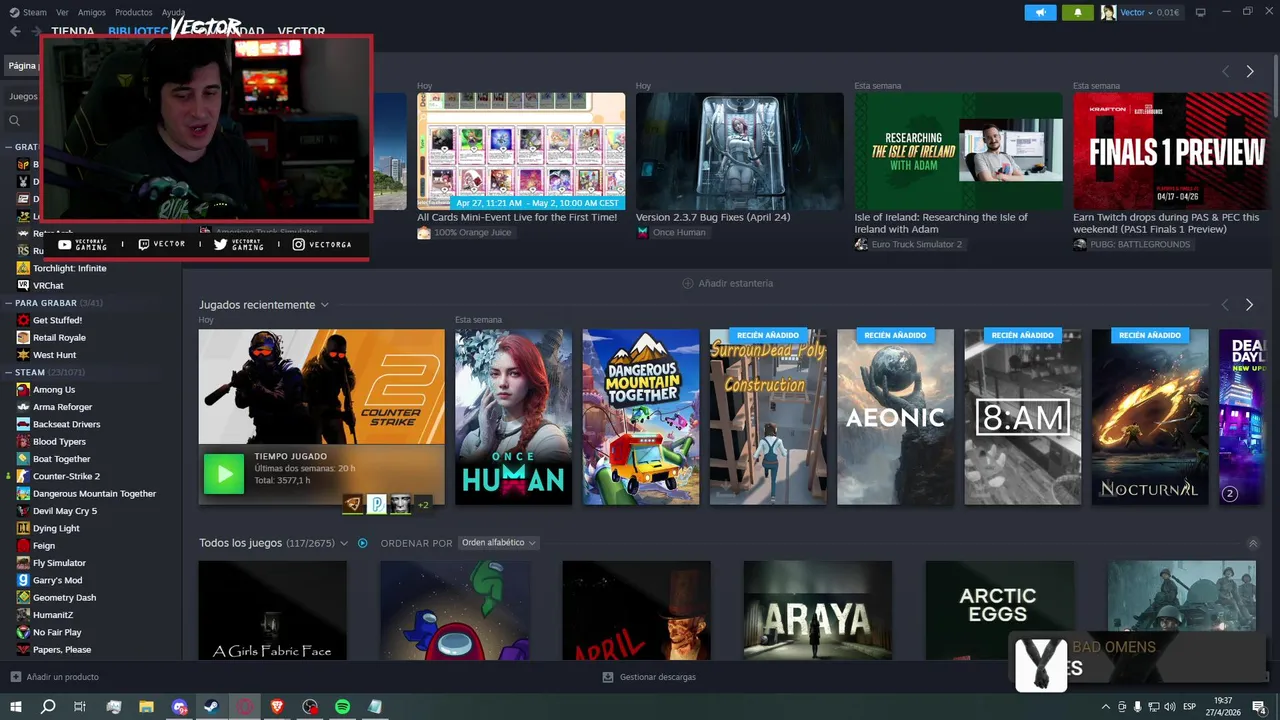Switch to Big Picture mode monitor icon
The width and height of the screenshot is (1280, 720).
click(x=1201, y=12)
